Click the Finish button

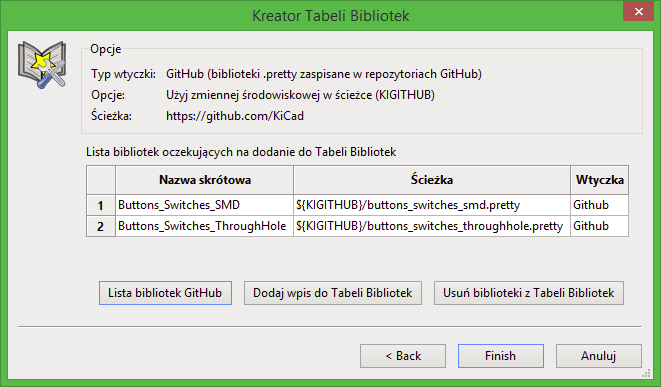501,356
